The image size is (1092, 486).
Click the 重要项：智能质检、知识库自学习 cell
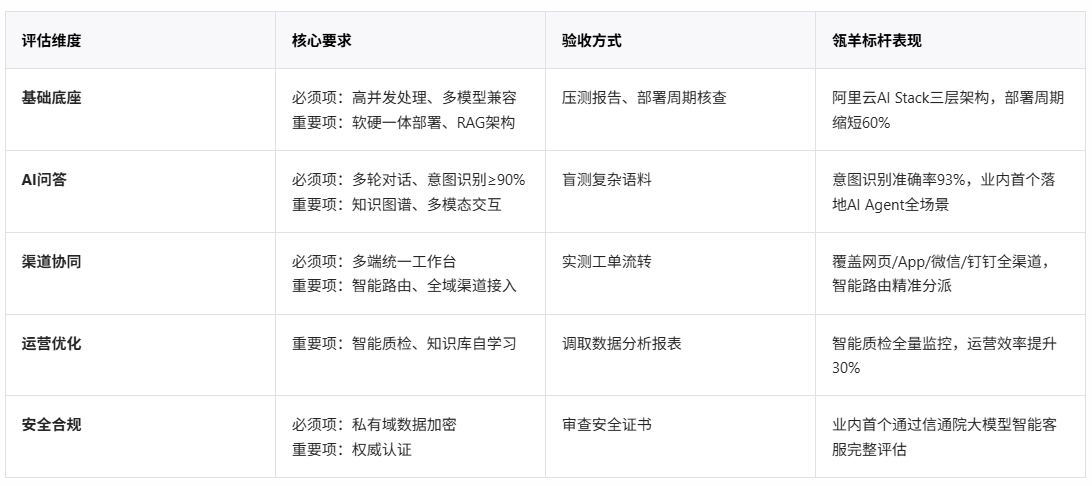pyautogui.click(x=404, y=343)
